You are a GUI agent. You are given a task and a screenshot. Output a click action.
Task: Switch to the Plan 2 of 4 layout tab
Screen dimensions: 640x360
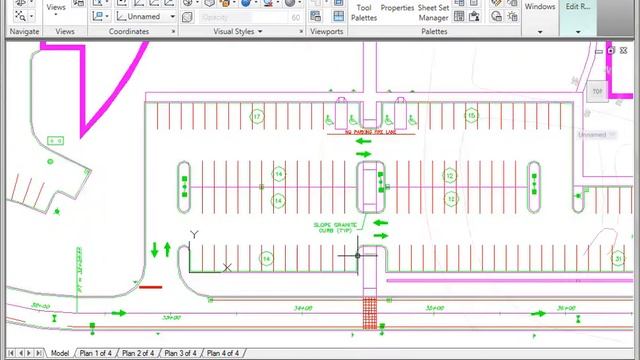pos(138,353)
